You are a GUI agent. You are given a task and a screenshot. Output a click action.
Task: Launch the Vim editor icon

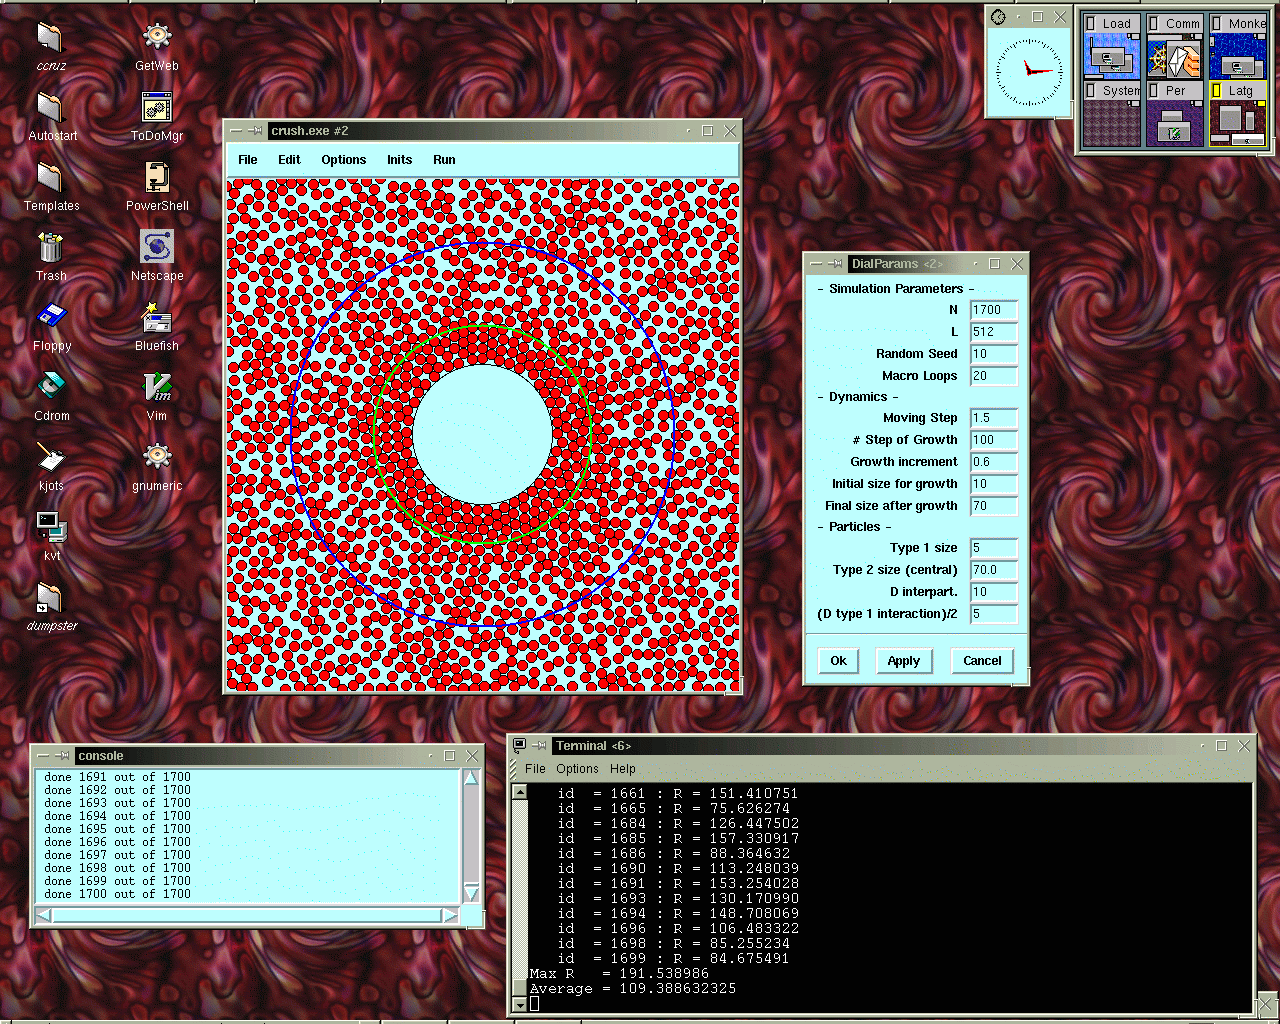tap(157, 387)
